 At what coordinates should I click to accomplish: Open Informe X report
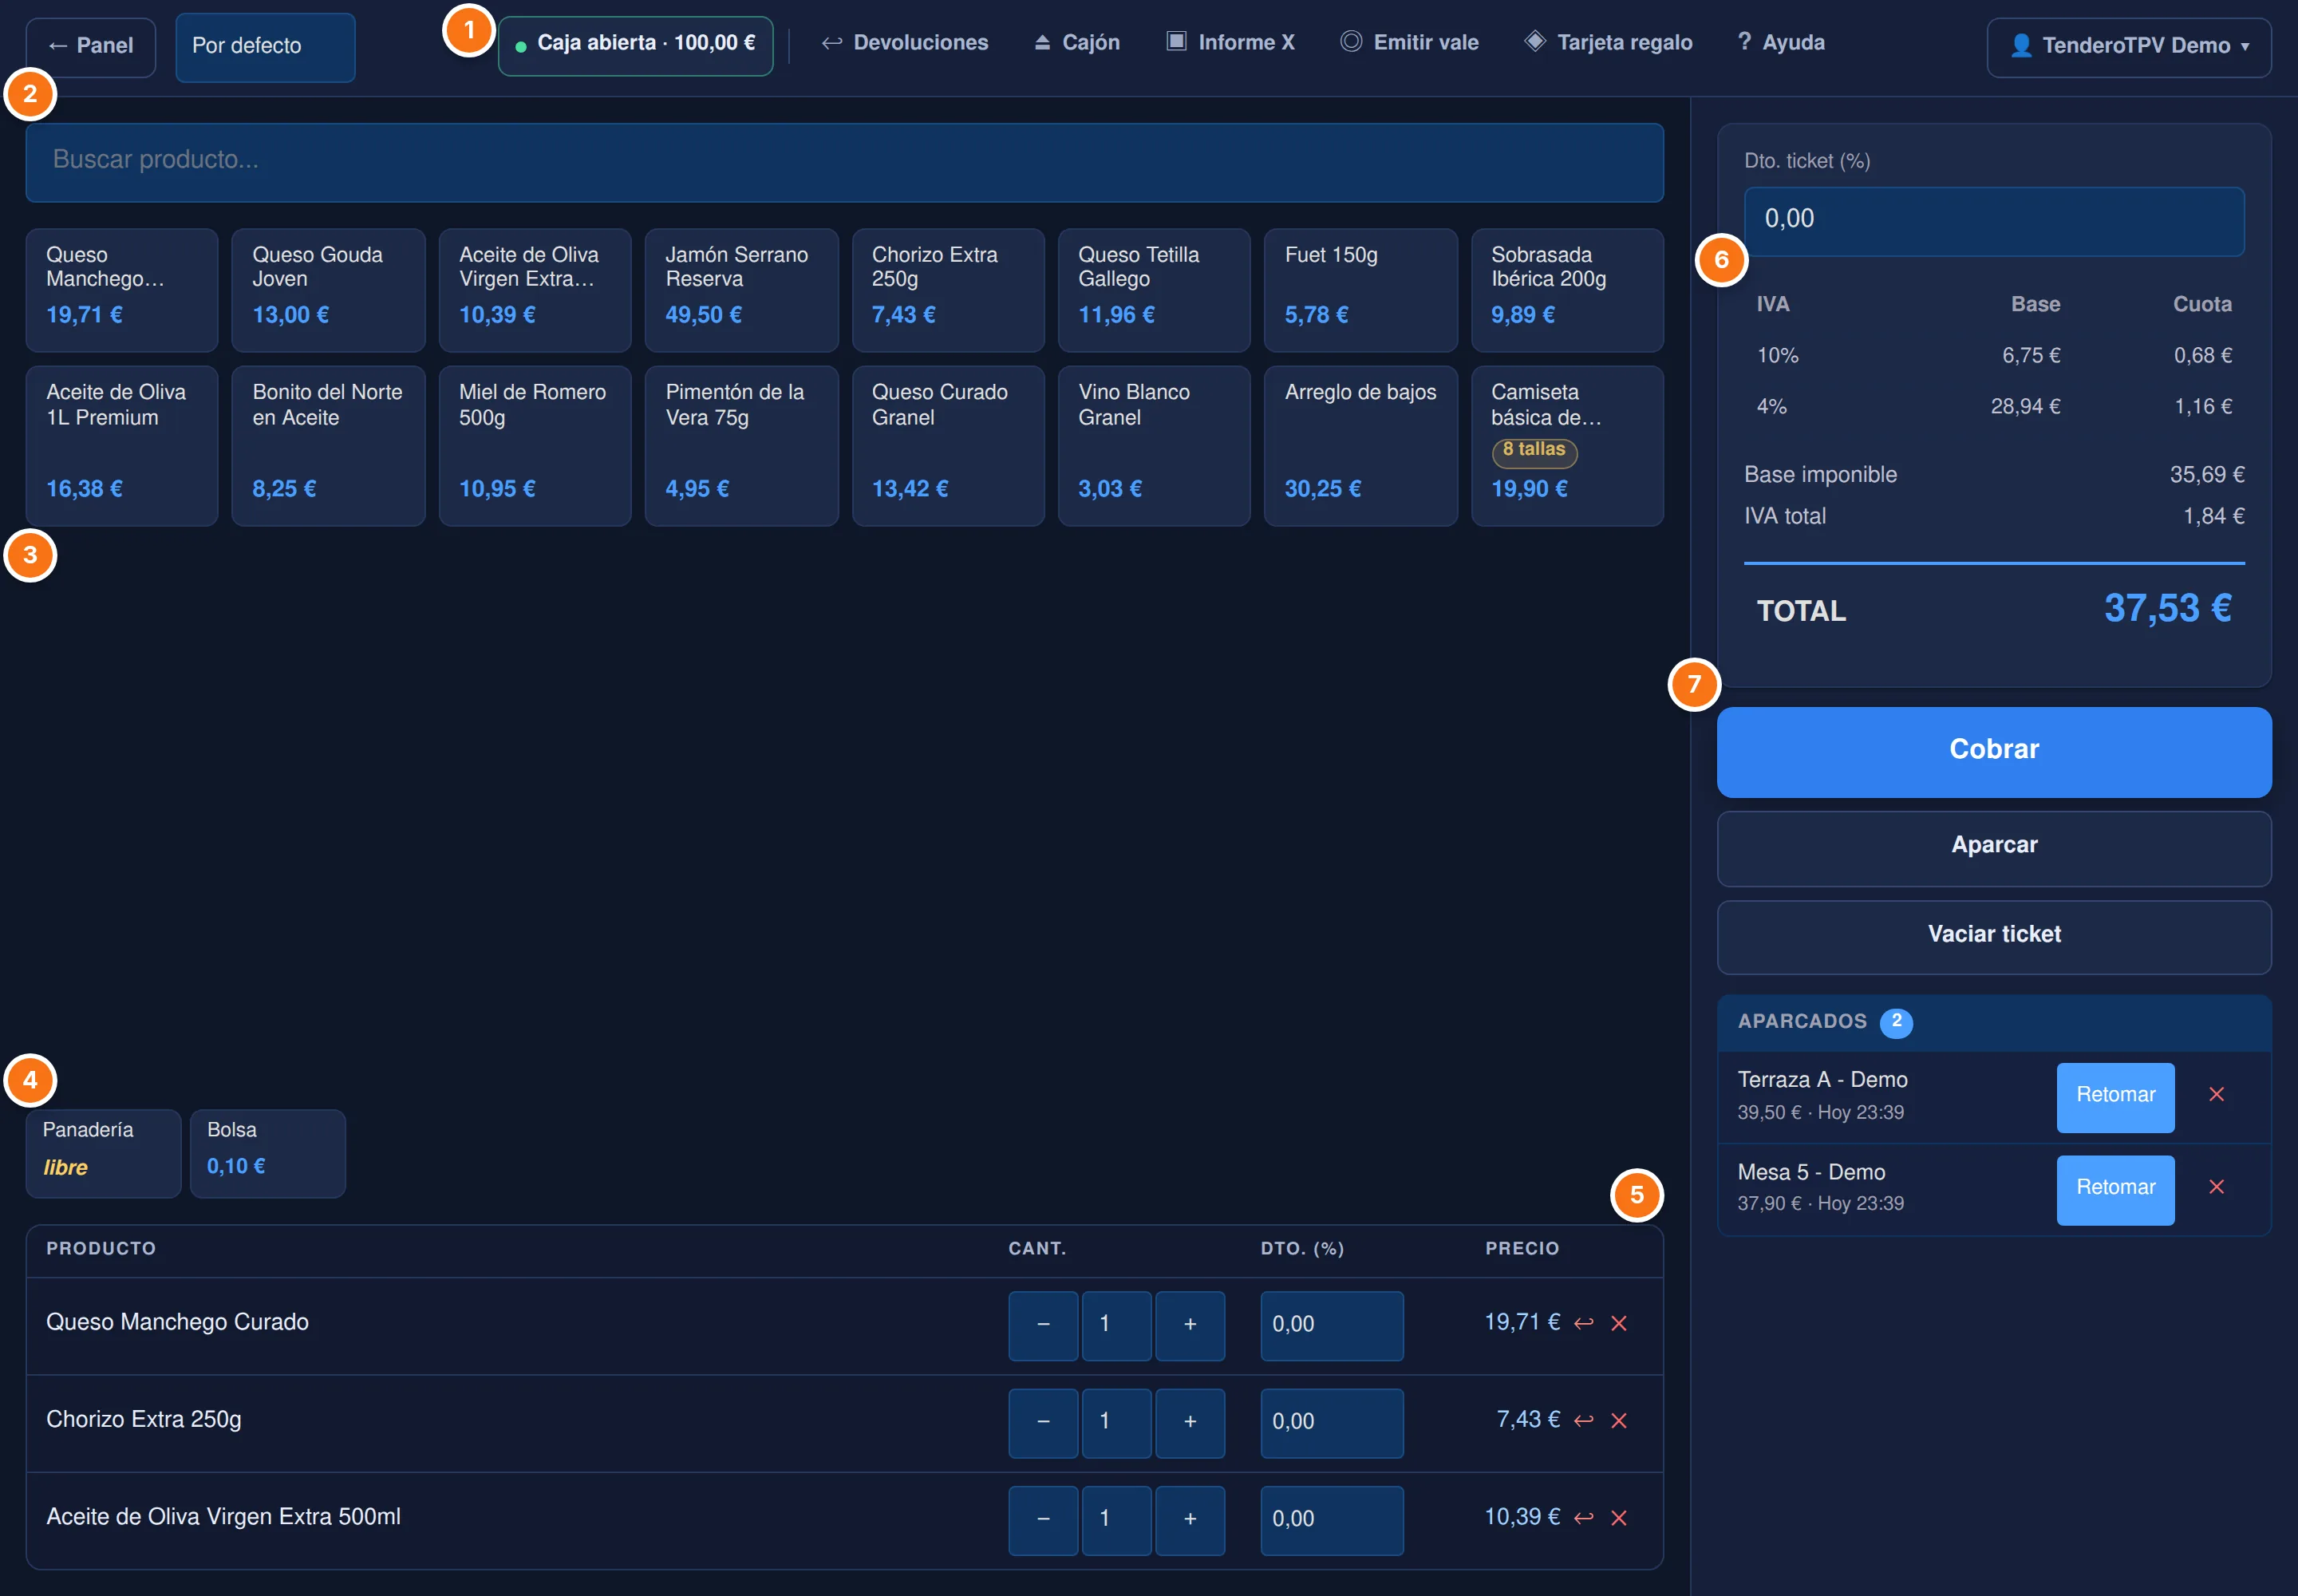pos(1230,42)
